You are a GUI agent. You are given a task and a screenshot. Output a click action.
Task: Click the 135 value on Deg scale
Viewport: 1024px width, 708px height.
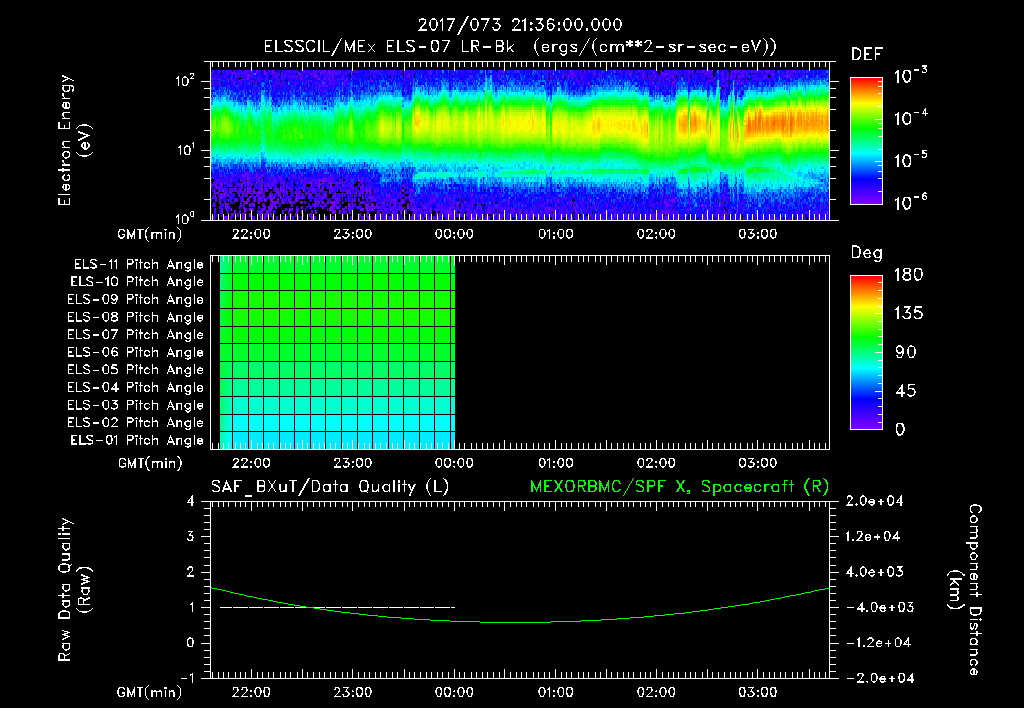(x=909, y=314)
